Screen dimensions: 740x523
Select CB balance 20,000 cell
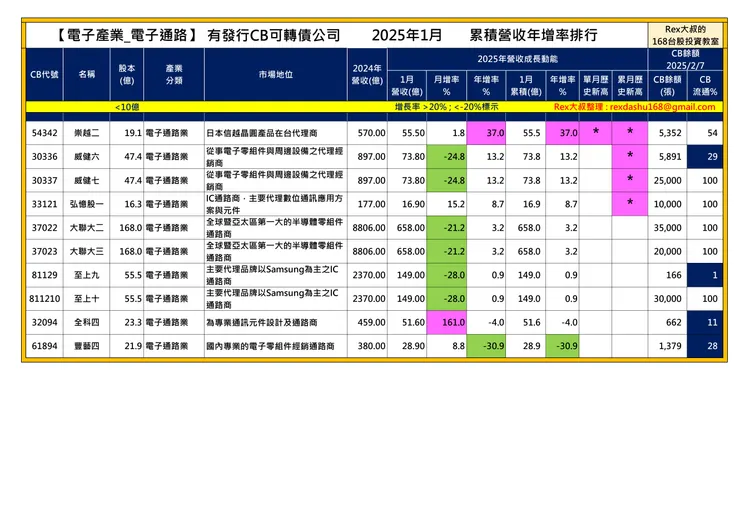click(667, 251)
